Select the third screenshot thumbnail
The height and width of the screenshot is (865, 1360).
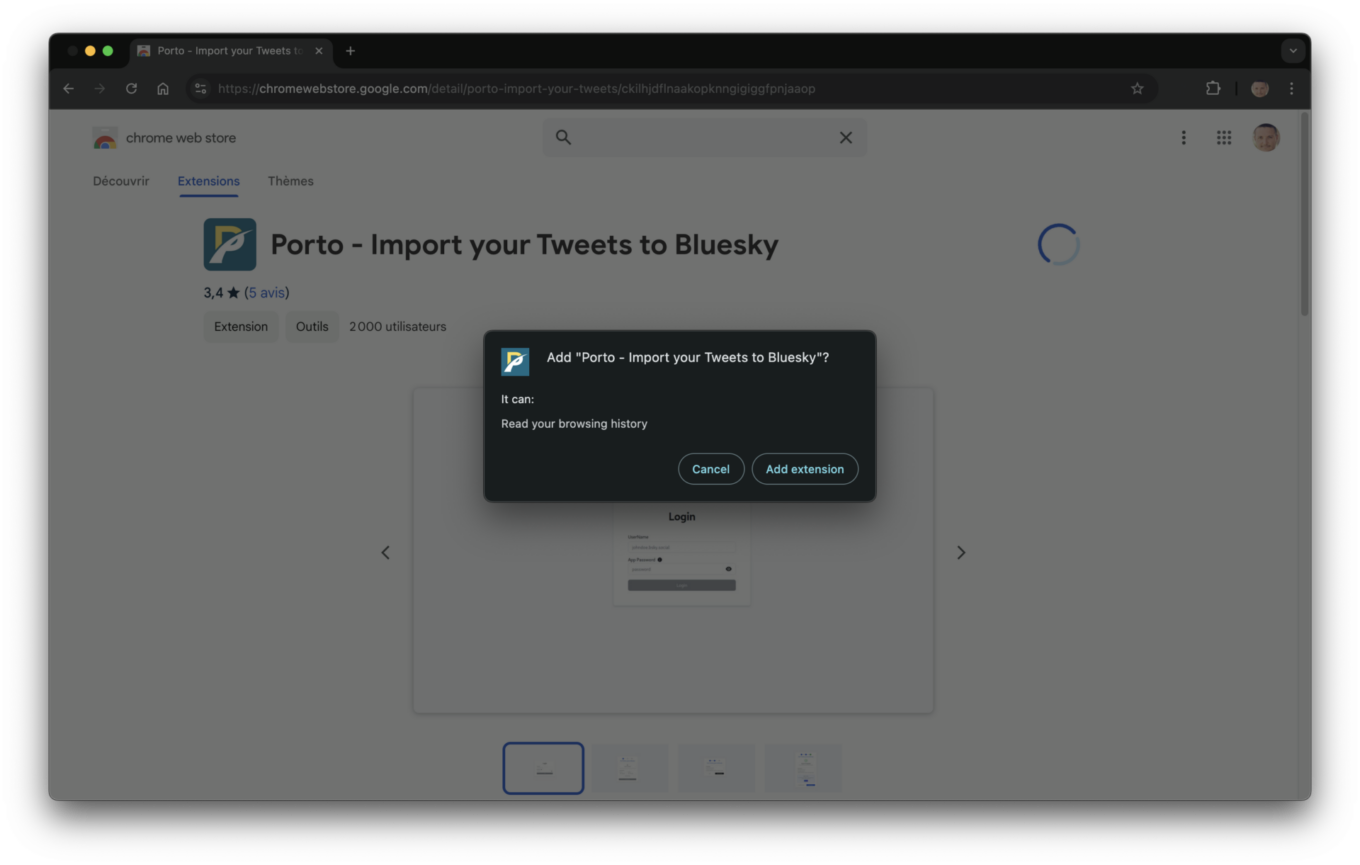coord(716,768)
